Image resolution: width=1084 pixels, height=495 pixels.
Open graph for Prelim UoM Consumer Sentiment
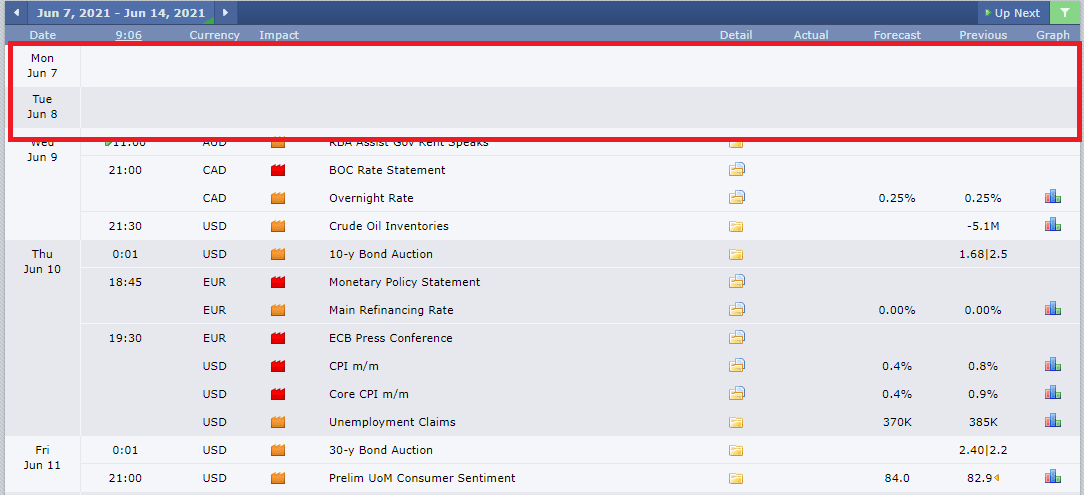[1052, 478]
